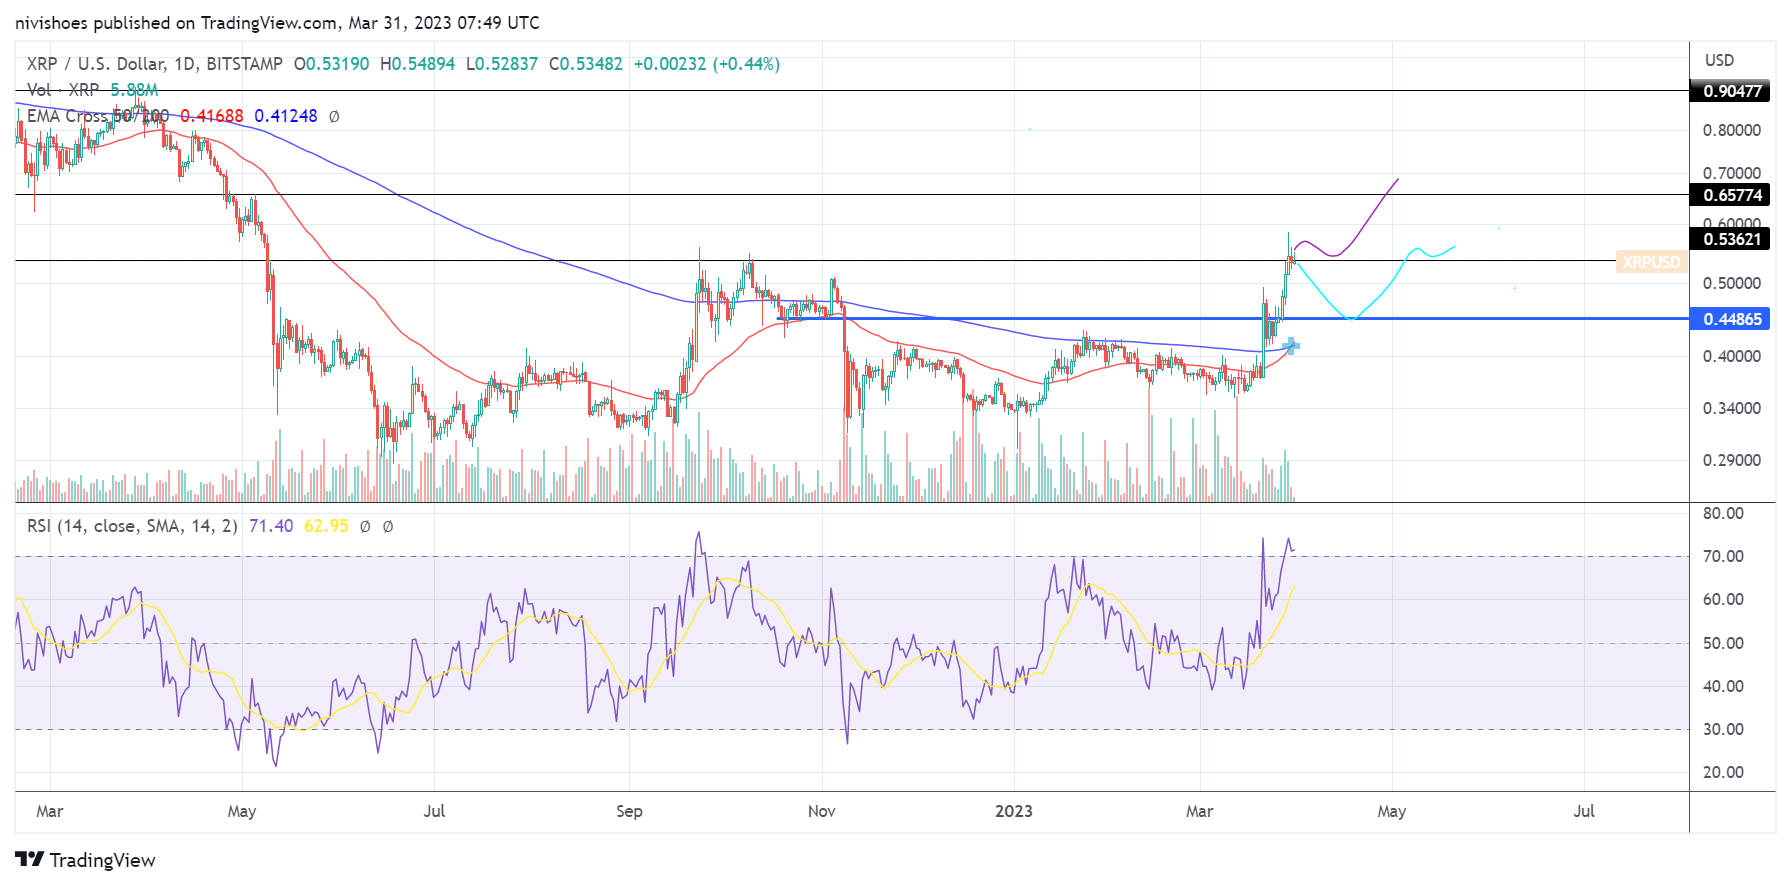1791x886 pixels.
Task: Click the TradingView logo icon
Action: 30,860
